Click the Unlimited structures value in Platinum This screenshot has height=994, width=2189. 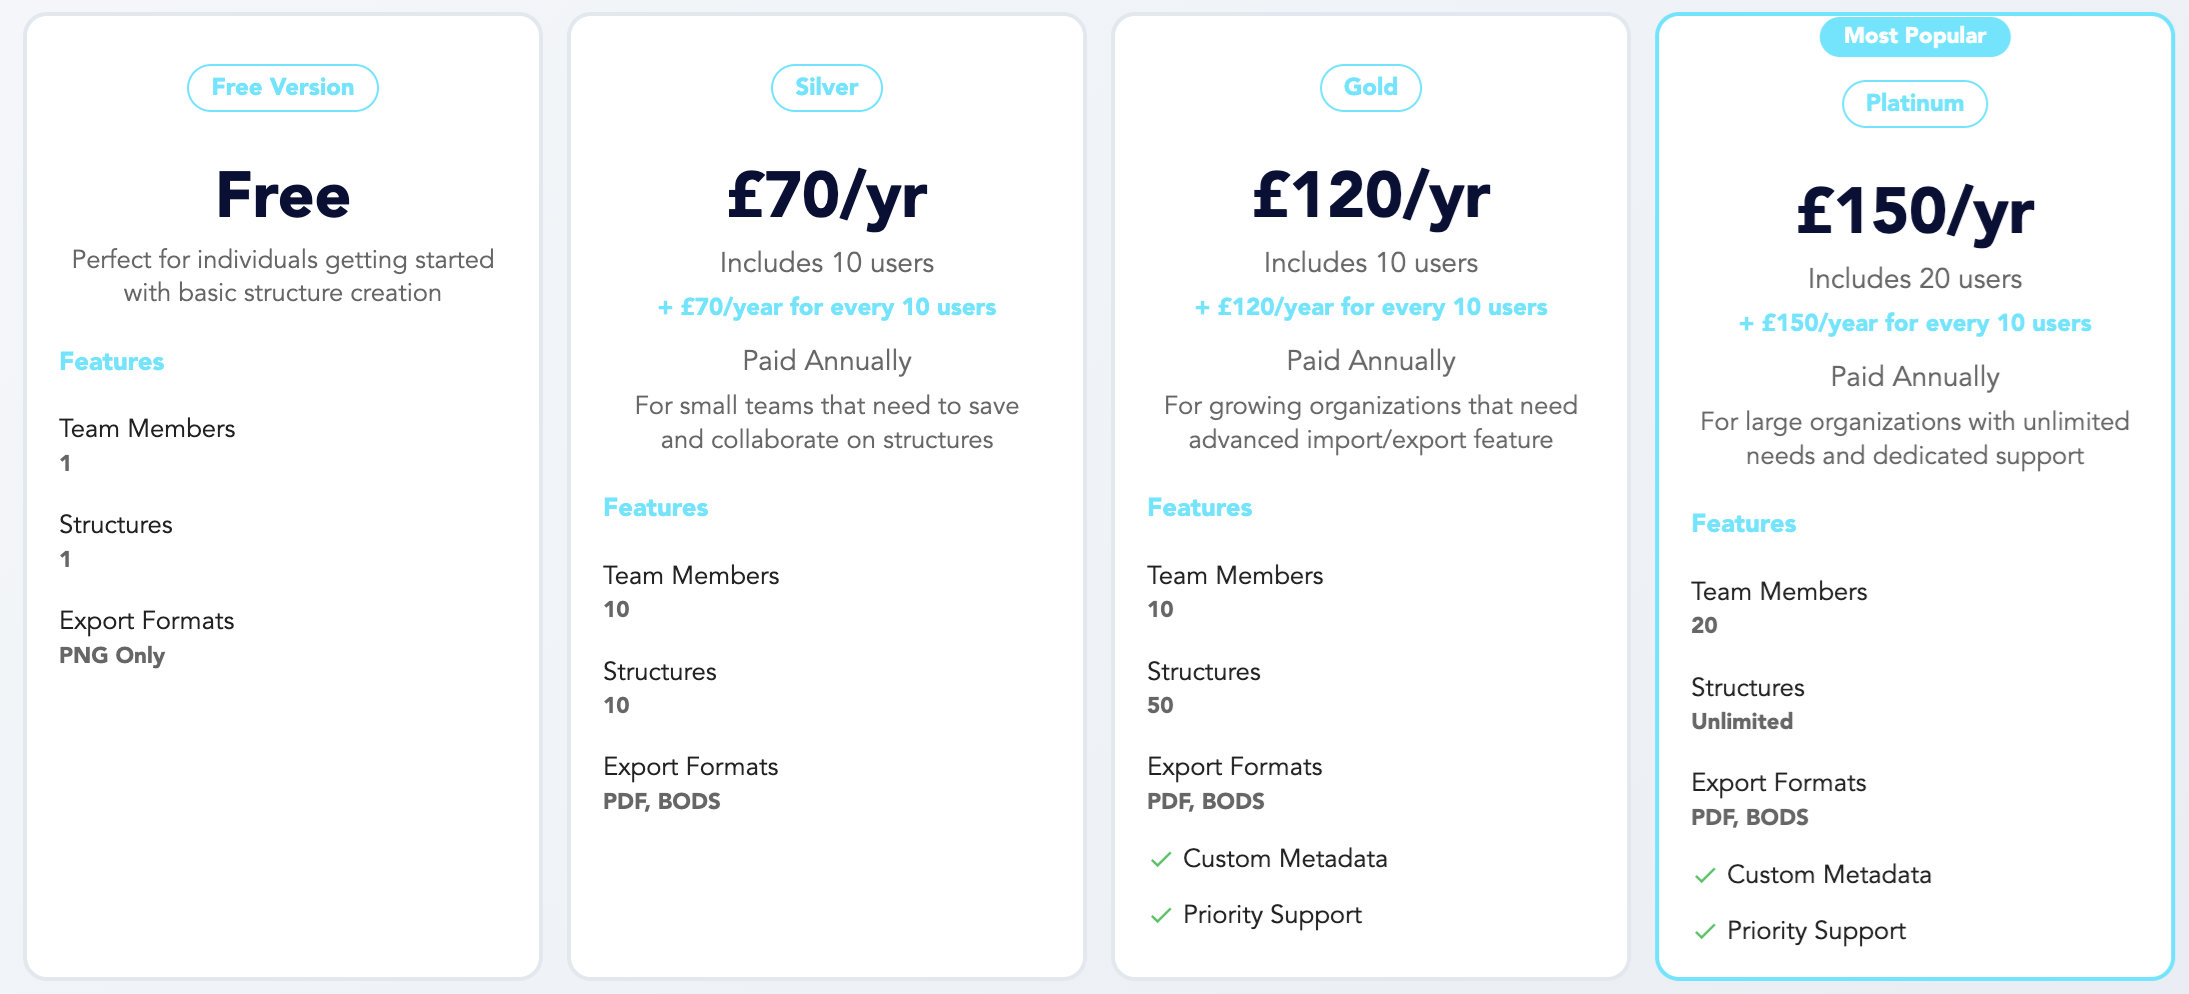(1742, 722)
